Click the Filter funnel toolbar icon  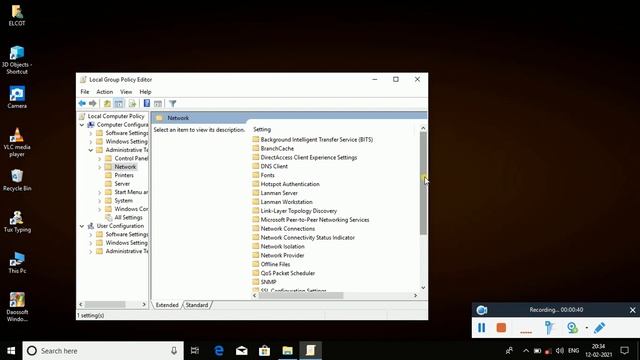(x=173, y=104)
